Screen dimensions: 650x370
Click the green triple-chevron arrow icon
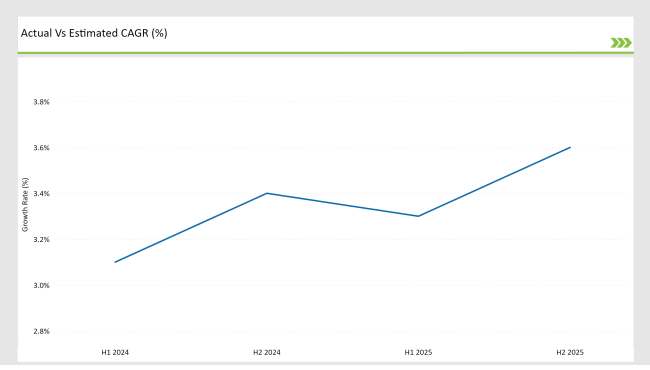[621, 43]
